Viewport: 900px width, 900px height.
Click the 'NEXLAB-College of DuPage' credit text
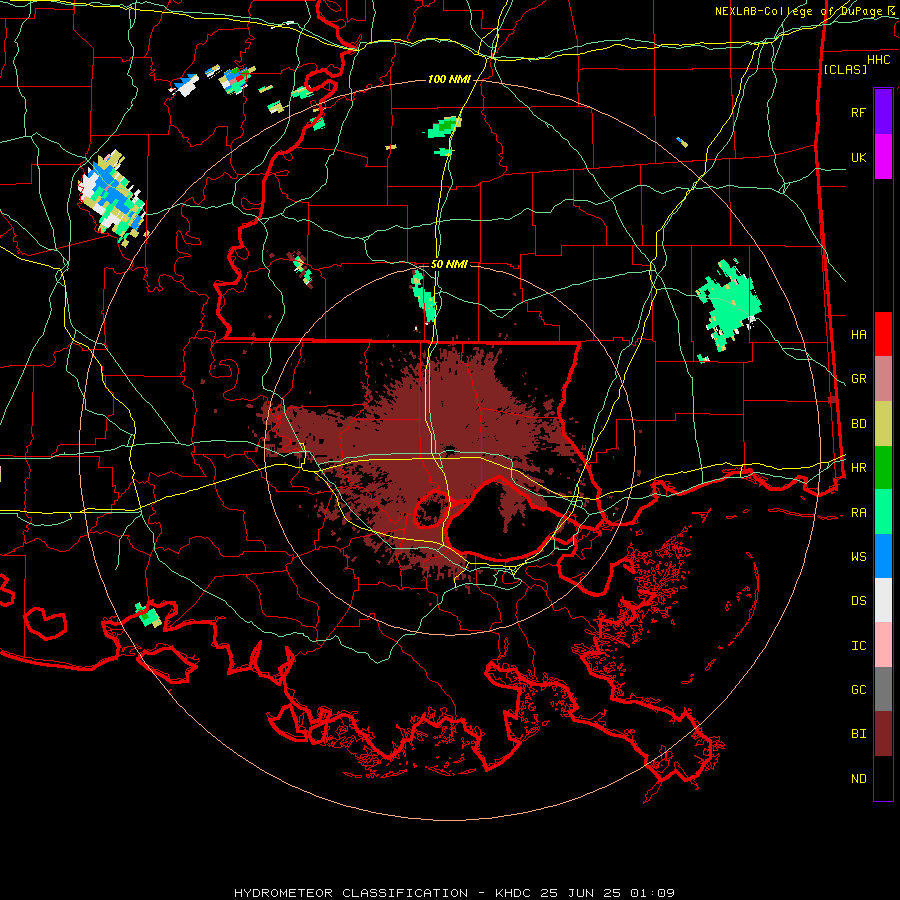point(800,11)
